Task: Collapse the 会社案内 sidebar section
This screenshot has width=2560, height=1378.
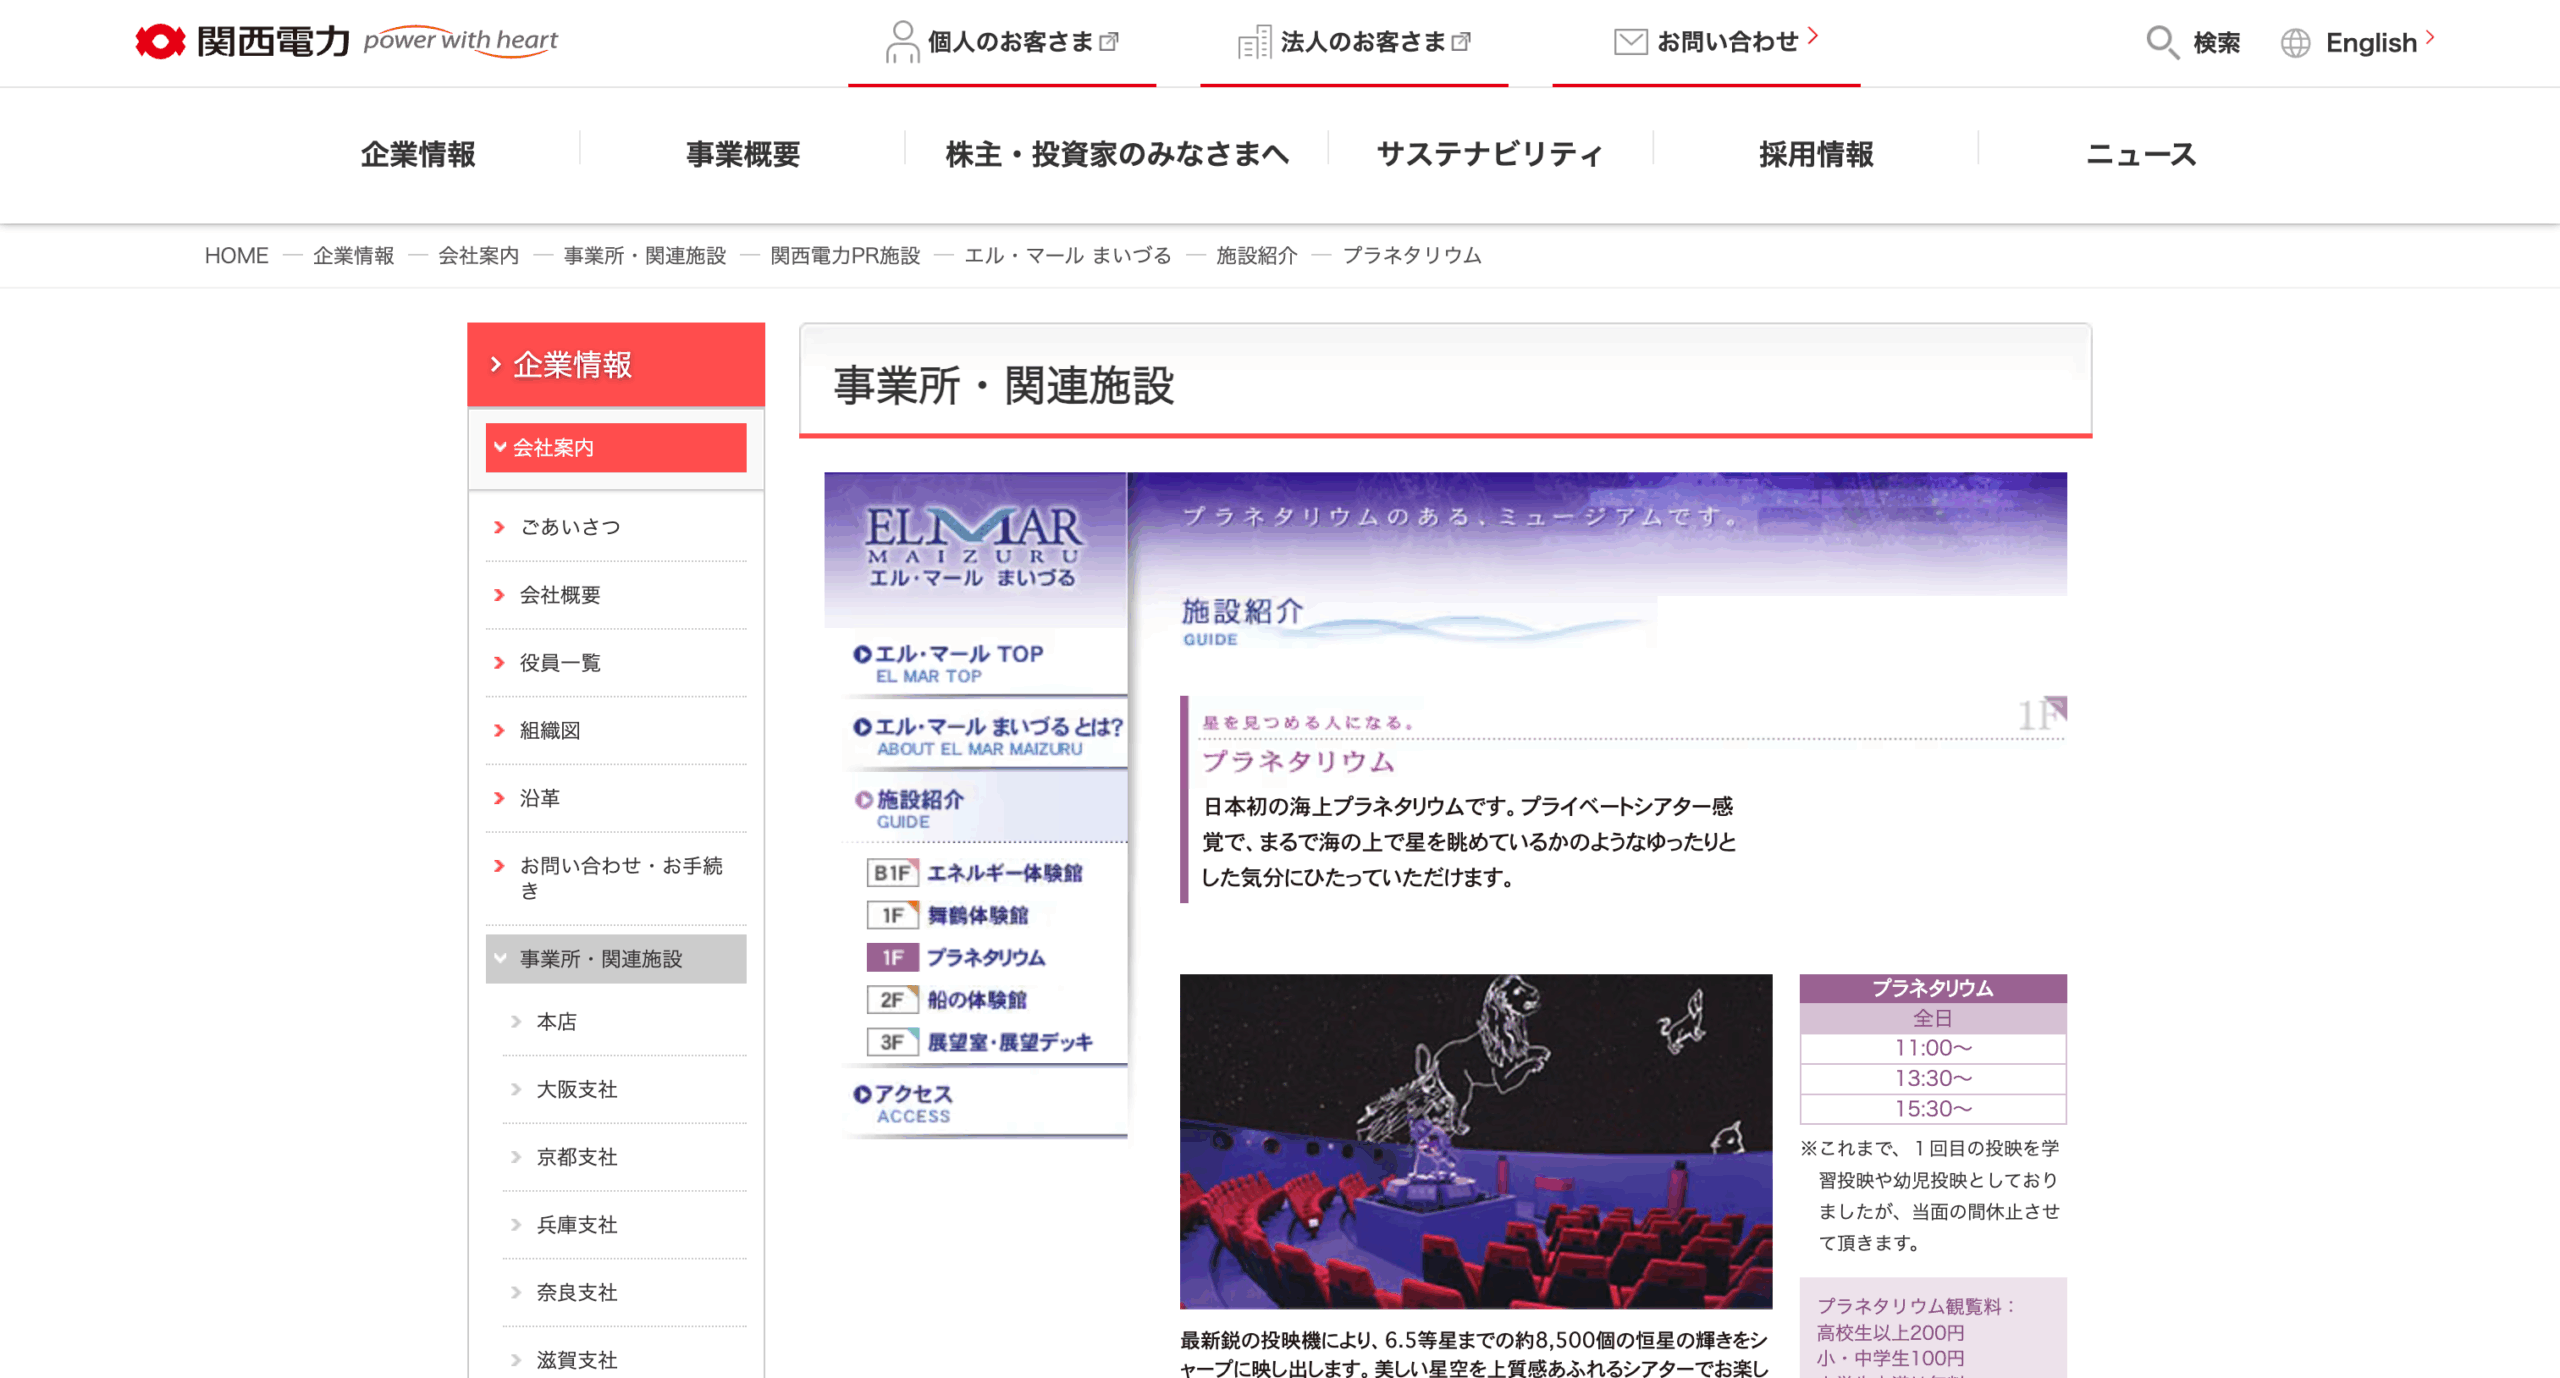Action: click(x=616, y=447)
